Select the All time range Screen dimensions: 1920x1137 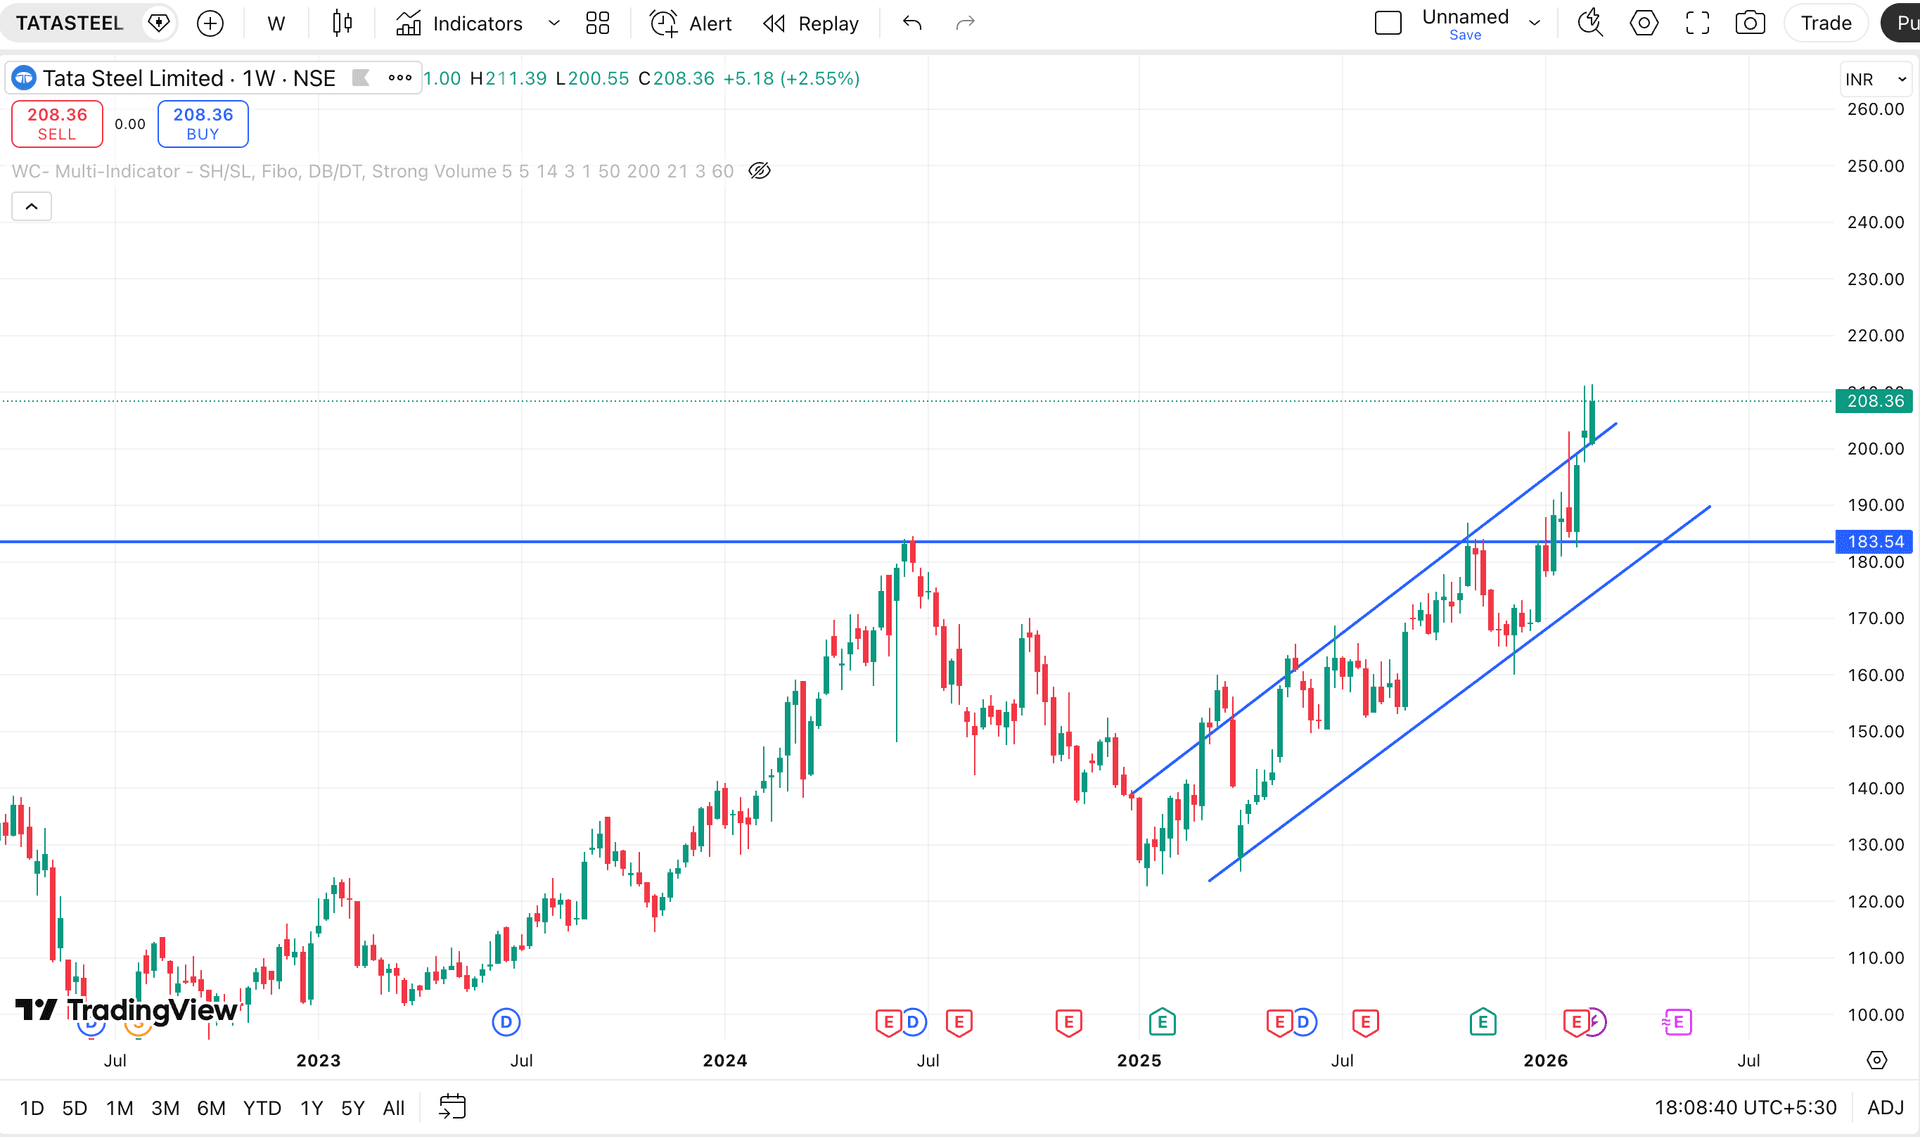pyautogui.click(x=394, y=1108)
